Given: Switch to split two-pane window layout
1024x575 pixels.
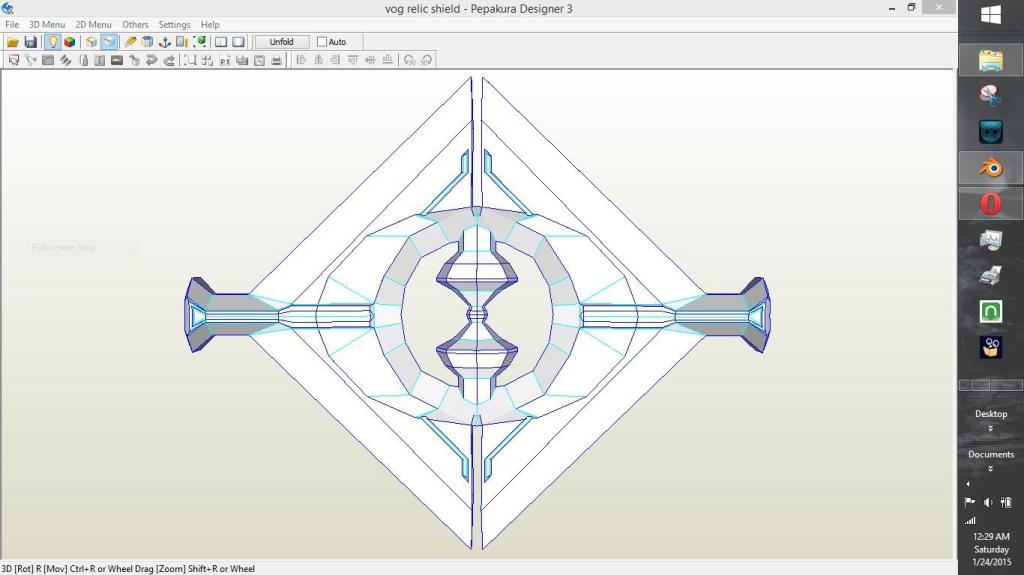Looking at the screenshot, I should click(221, 42).
